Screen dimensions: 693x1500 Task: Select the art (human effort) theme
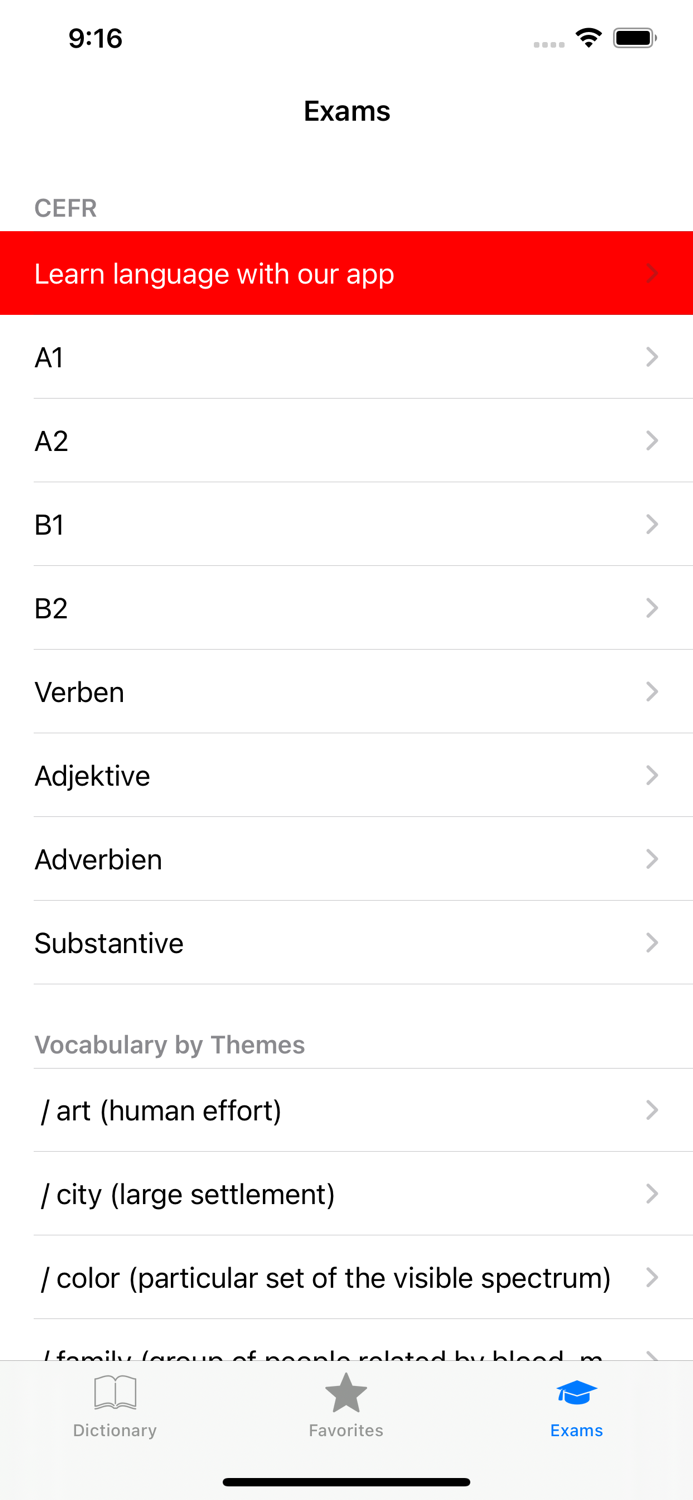pyautogui.click(x=346, y=1110)
